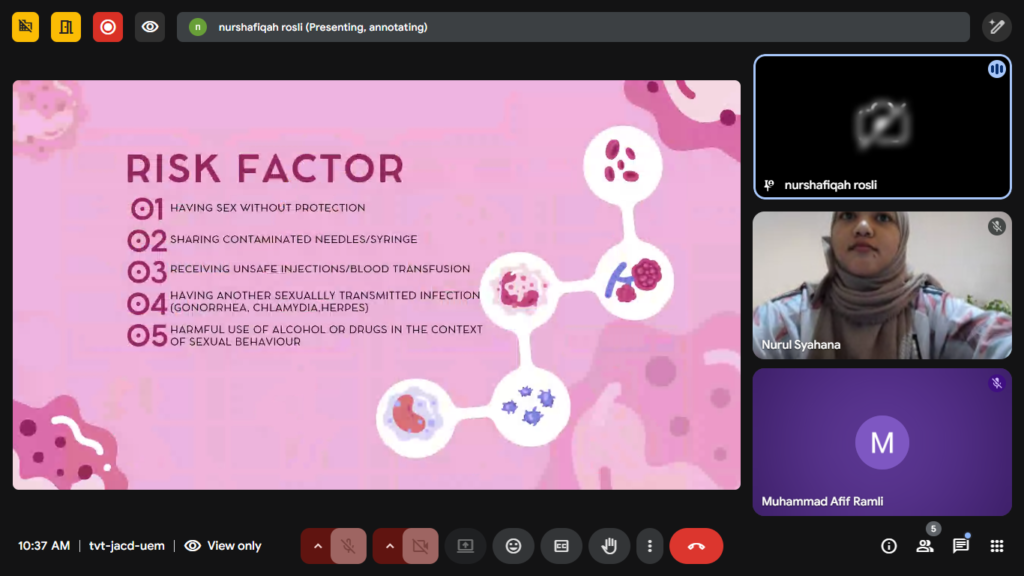Toggle the muted microphone button
This screenshot has height=576, width=1024.
(x=348, y=546)
